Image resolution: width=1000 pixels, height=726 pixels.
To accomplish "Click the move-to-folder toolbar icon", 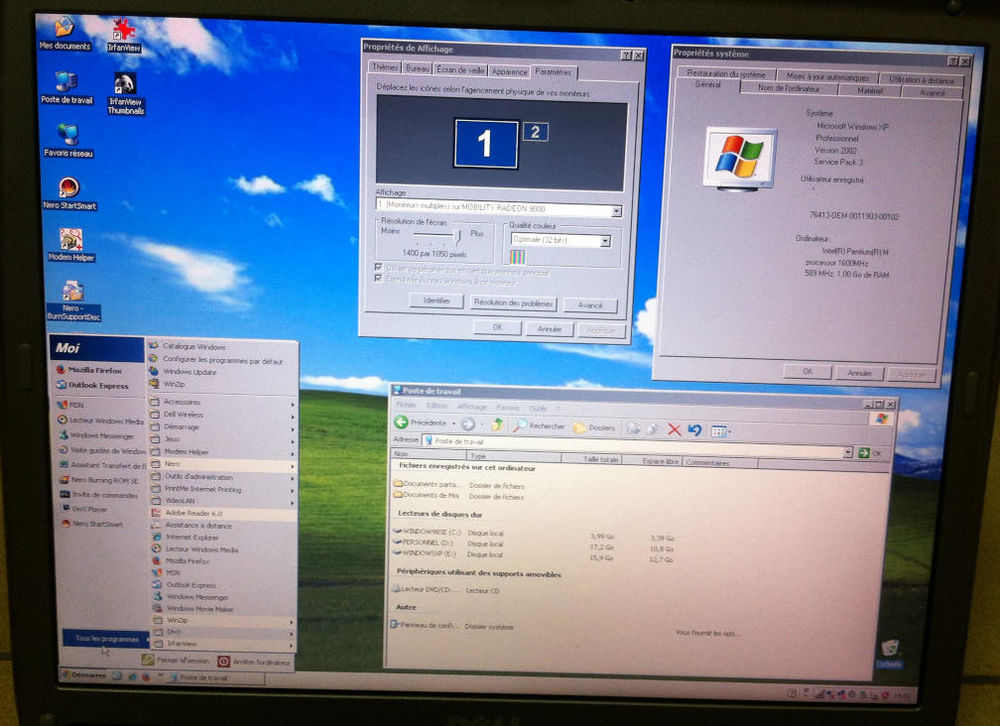I will pos(633,429).
